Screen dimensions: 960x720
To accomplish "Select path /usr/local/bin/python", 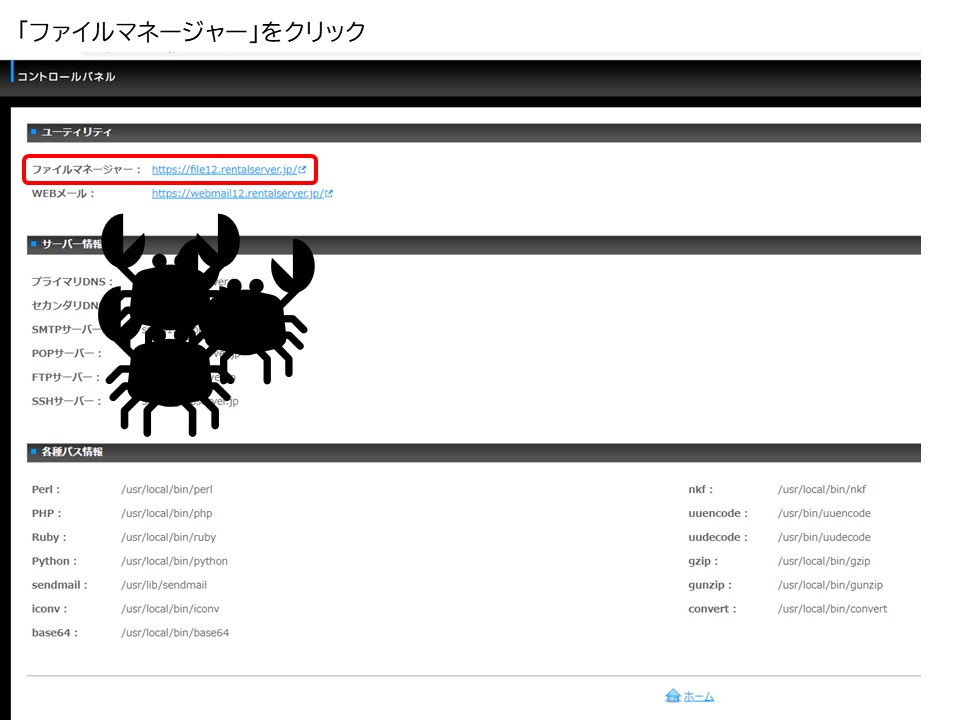I will (174, 561).
